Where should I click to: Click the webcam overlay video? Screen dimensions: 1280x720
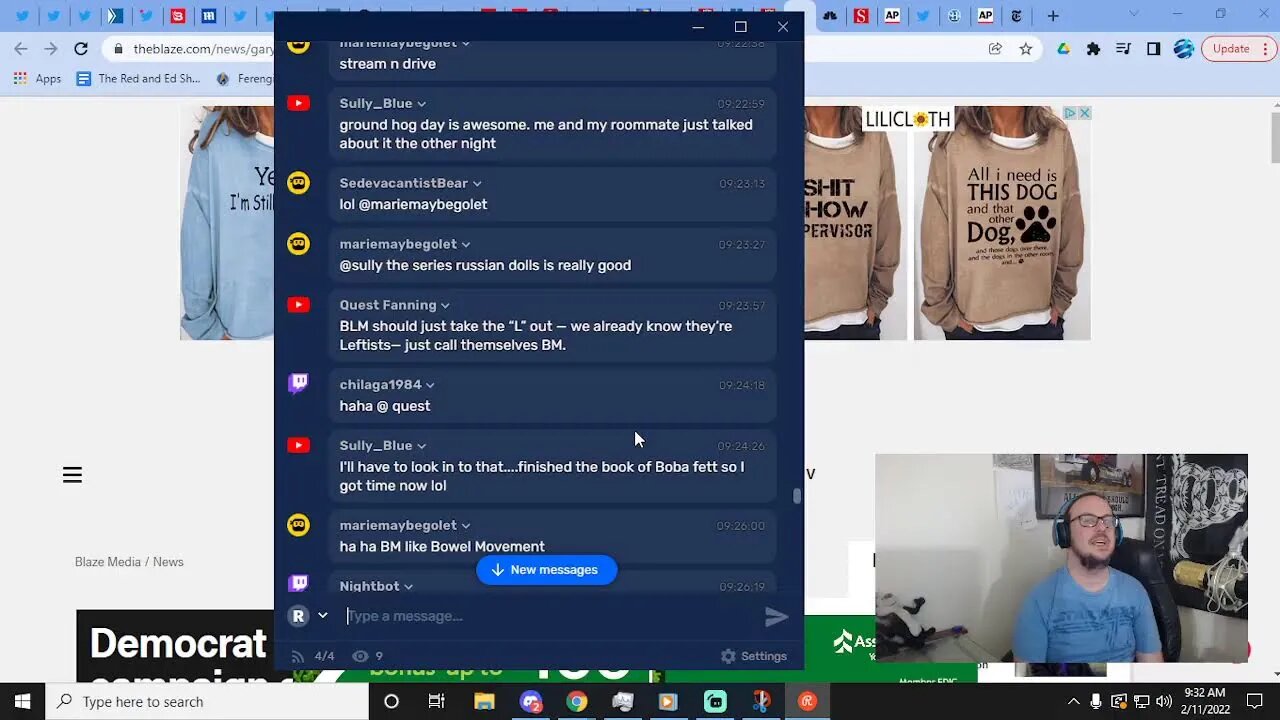(1061, 558)
